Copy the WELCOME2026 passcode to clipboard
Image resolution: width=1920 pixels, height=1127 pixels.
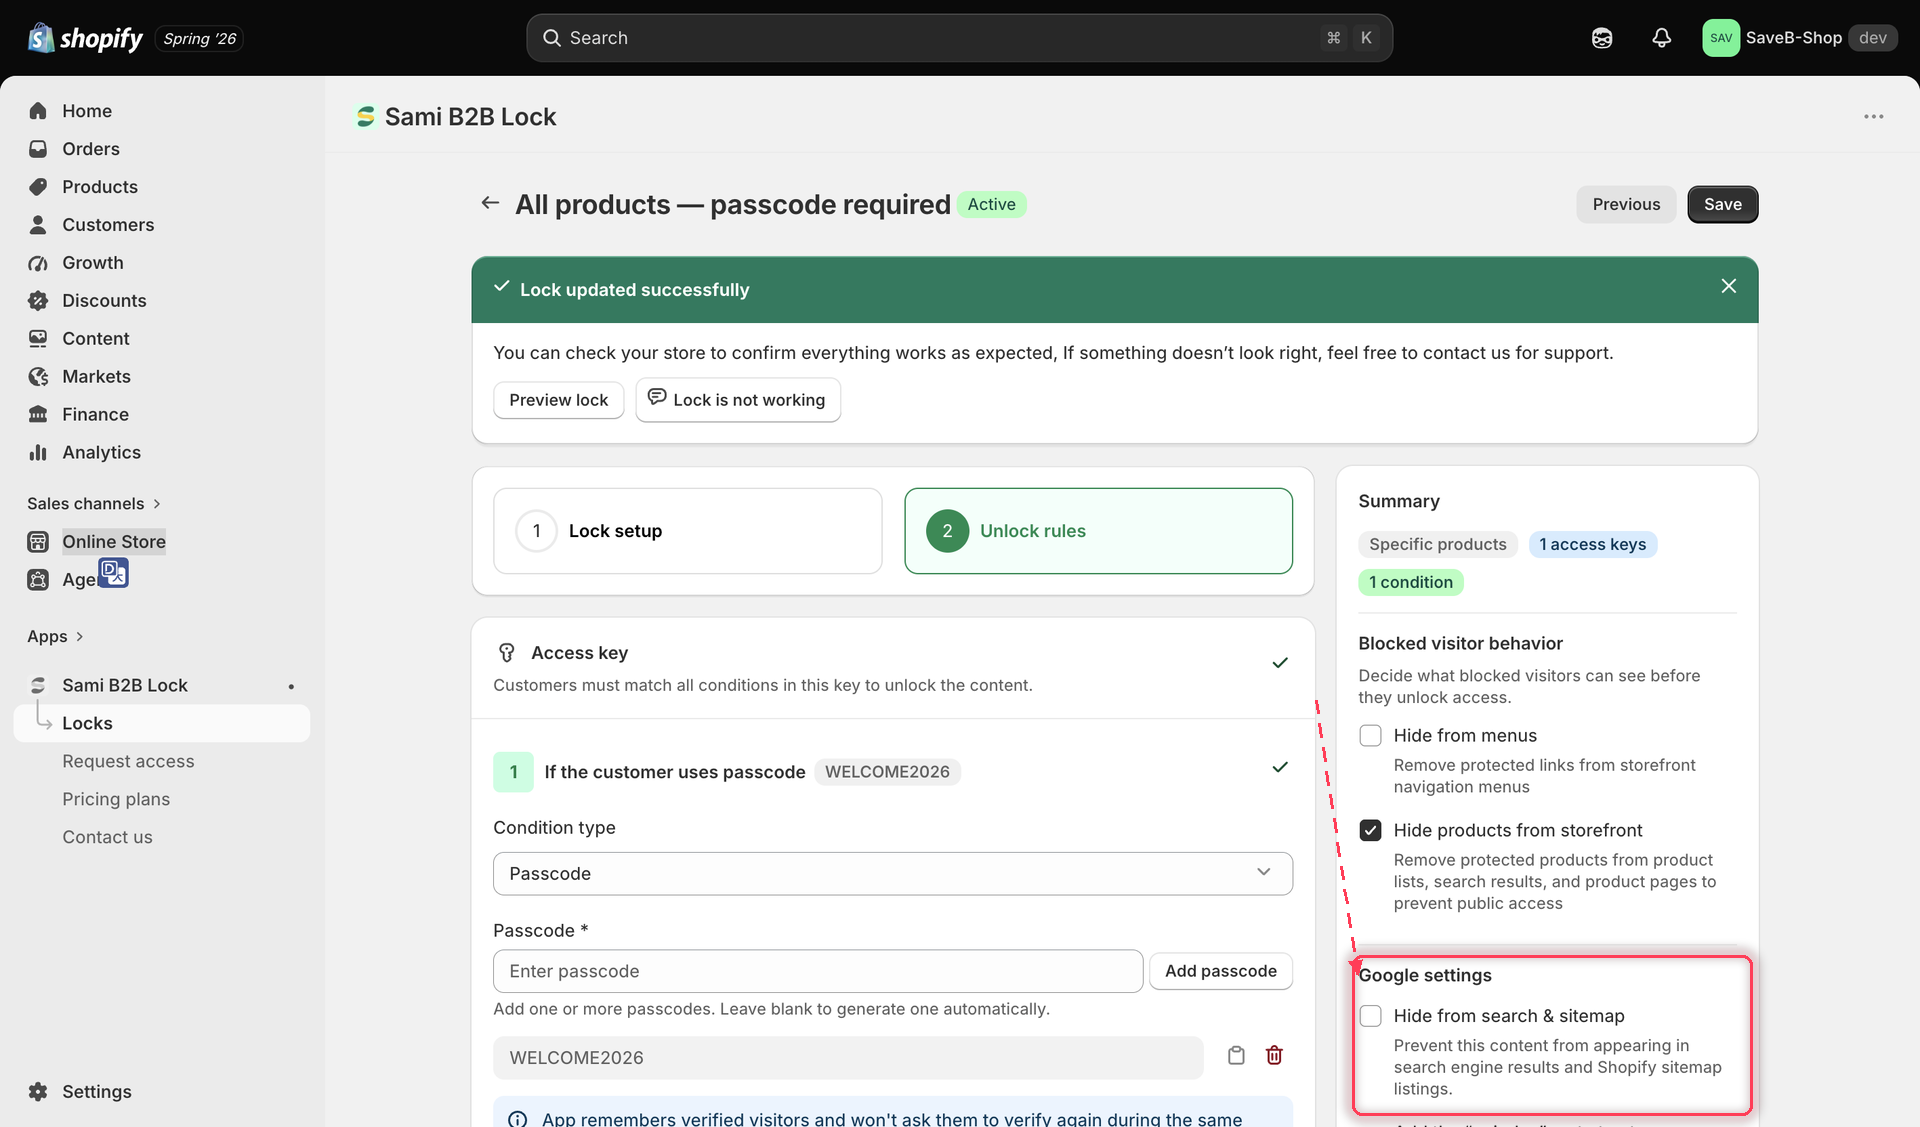[1236, 1056]
